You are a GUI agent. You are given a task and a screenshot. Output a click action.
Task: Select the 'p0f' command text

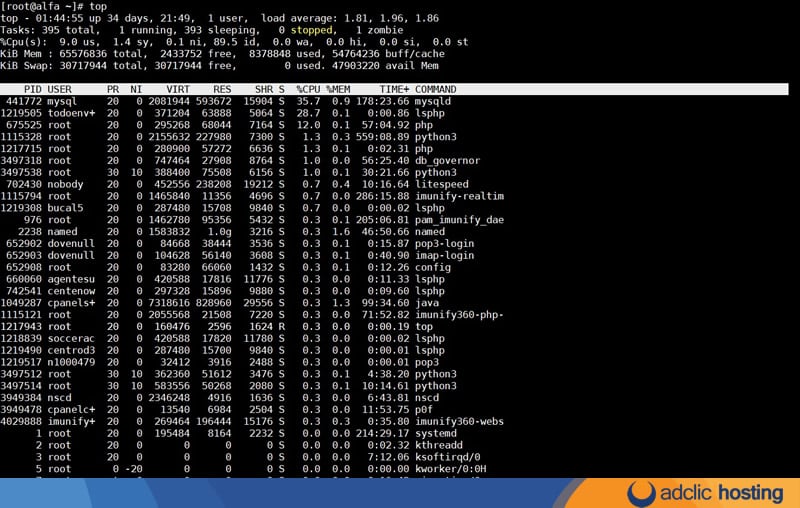[x=423, y=410]
